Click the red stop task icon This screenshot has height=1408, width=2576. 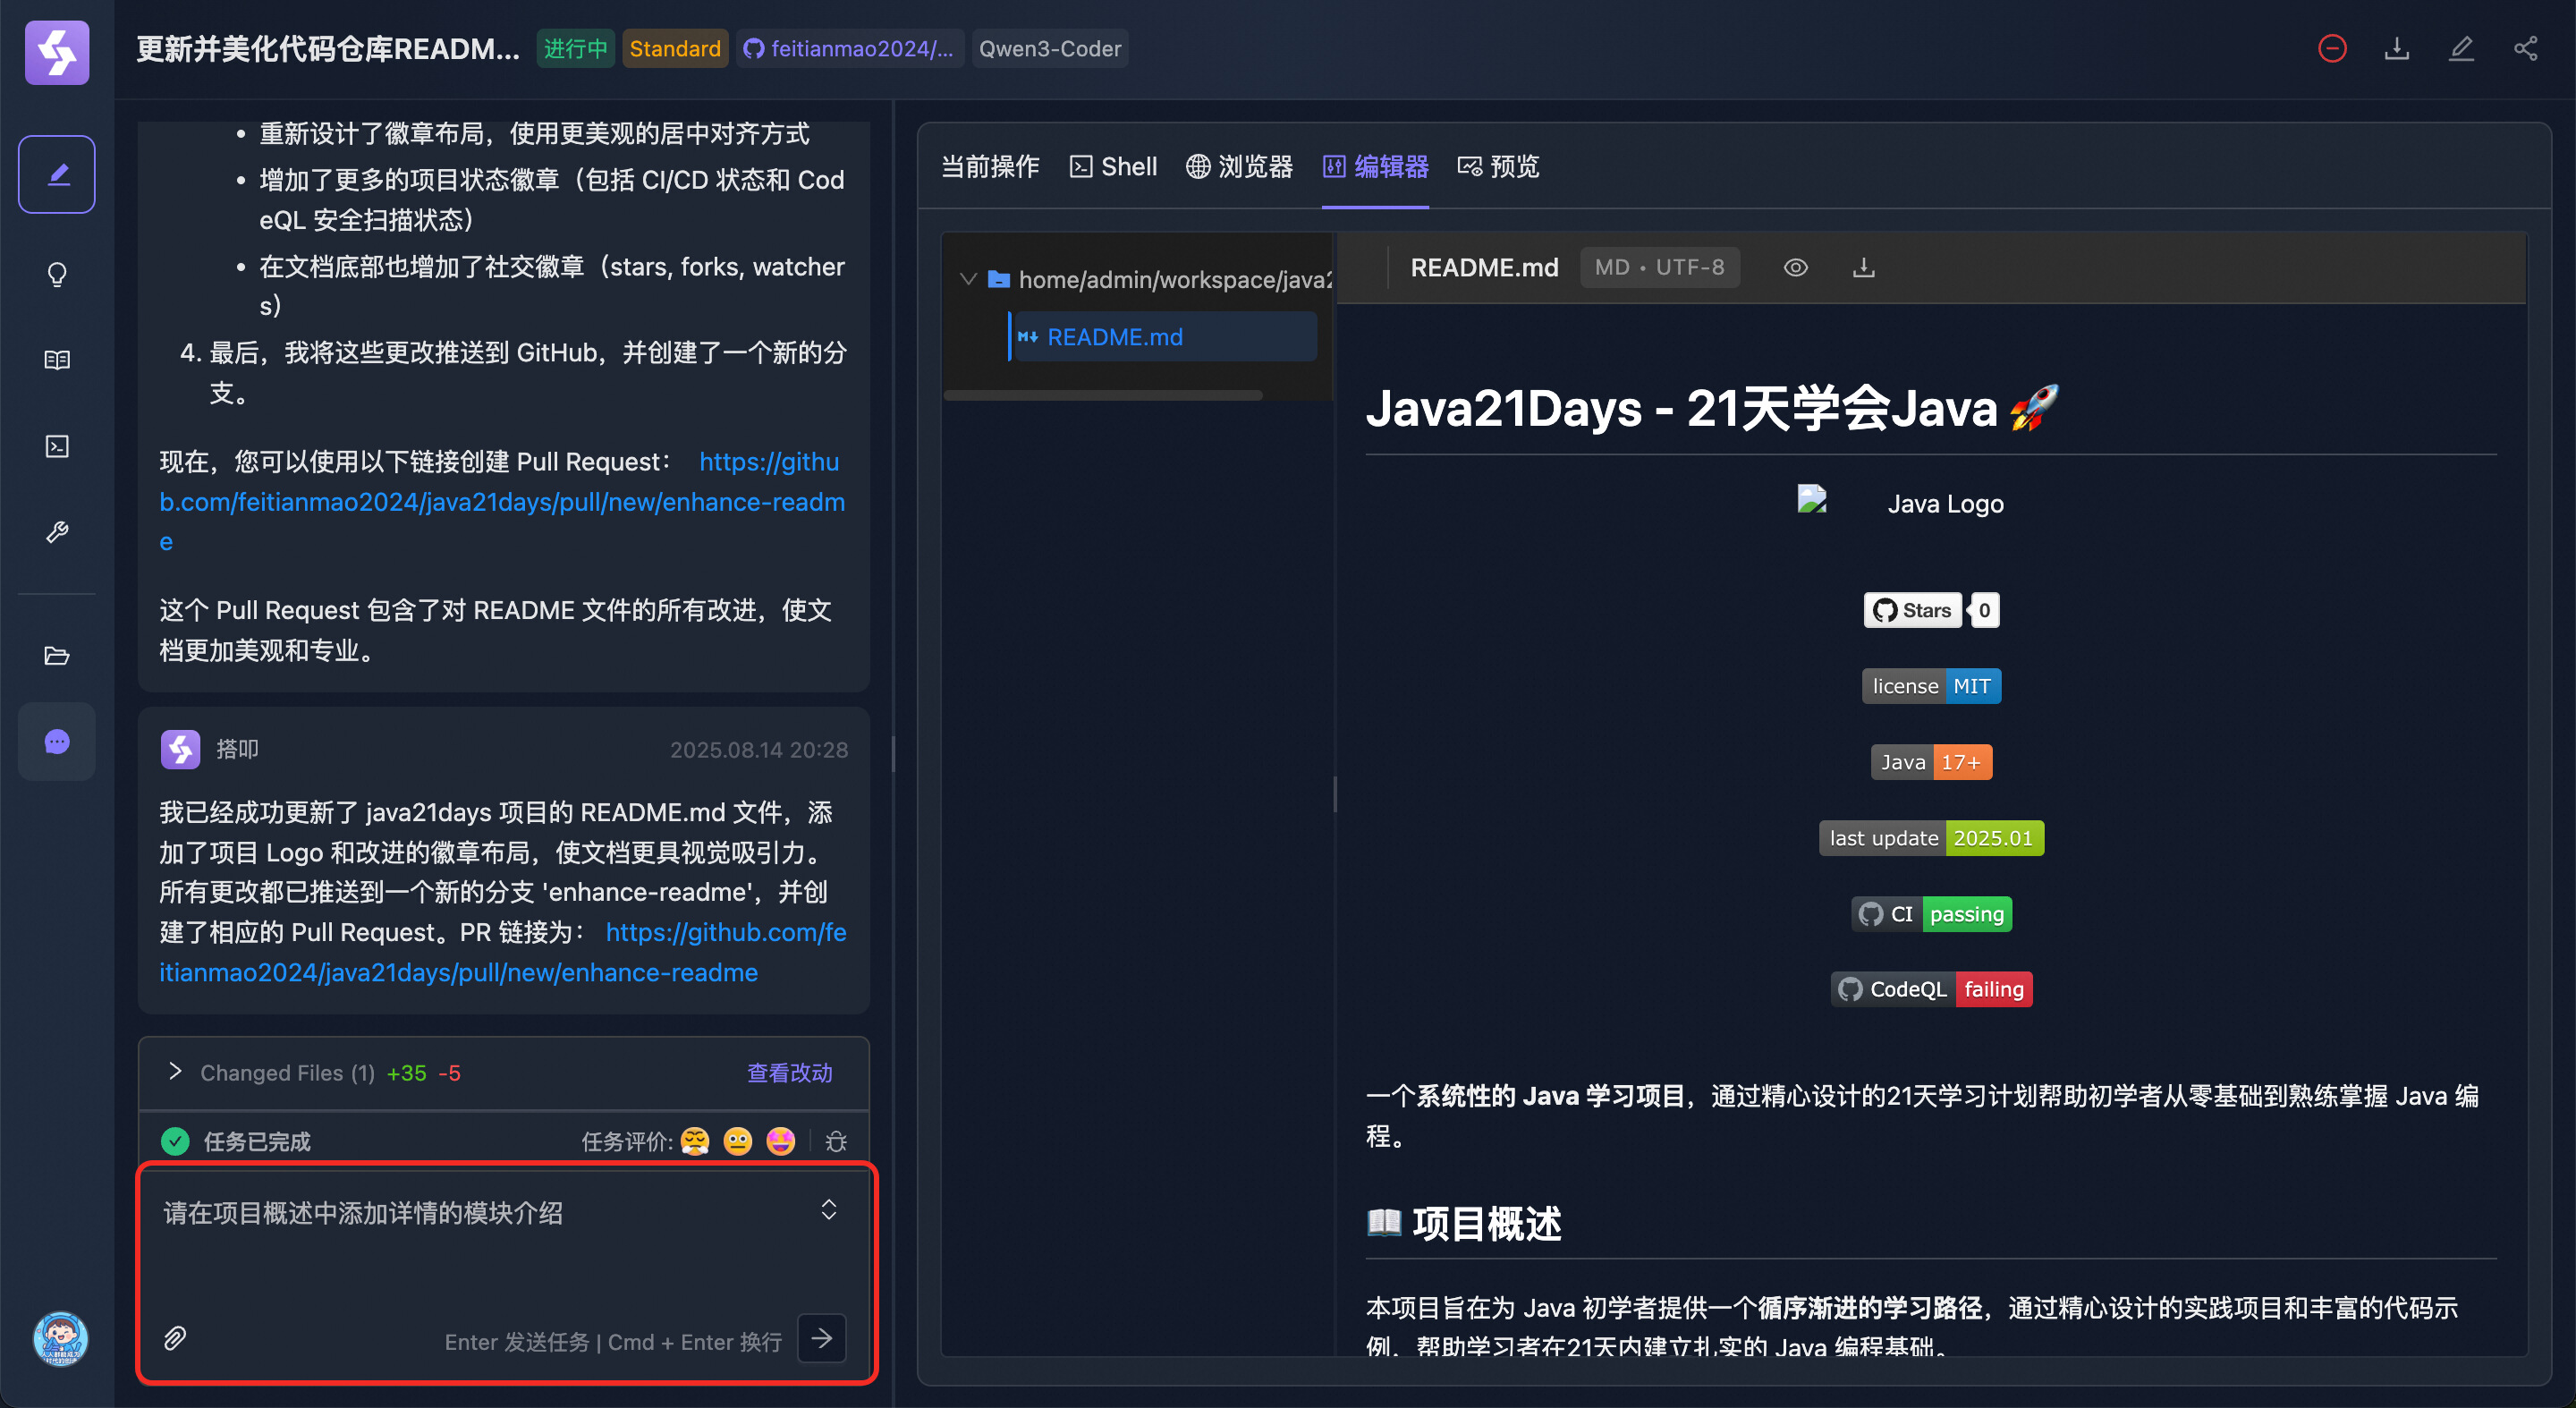[x=2332, y=49]
